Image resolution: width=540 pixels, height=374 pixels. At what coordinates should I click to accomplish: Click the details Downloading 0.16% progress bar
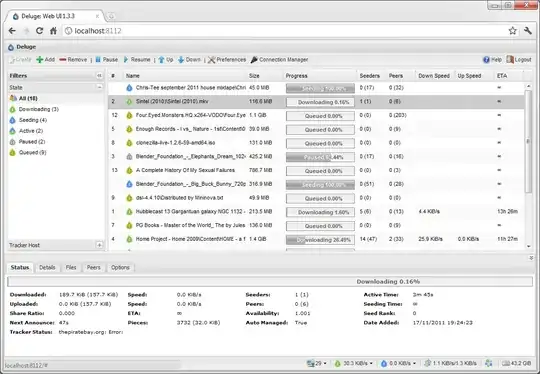tap(270, 281)
